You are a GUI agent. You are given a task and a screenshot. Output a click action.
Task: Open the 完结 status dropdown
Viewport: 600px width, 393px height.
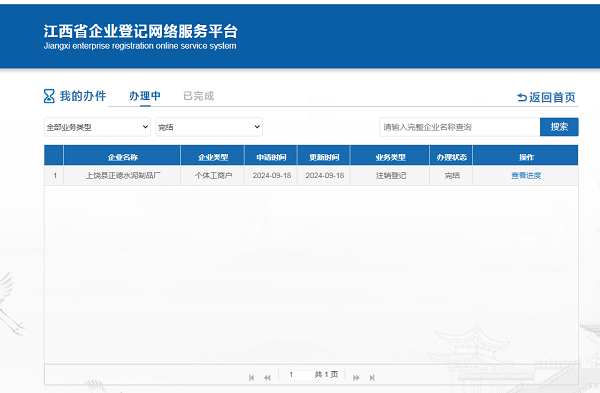pyautogui.click(x=209, y=127)
